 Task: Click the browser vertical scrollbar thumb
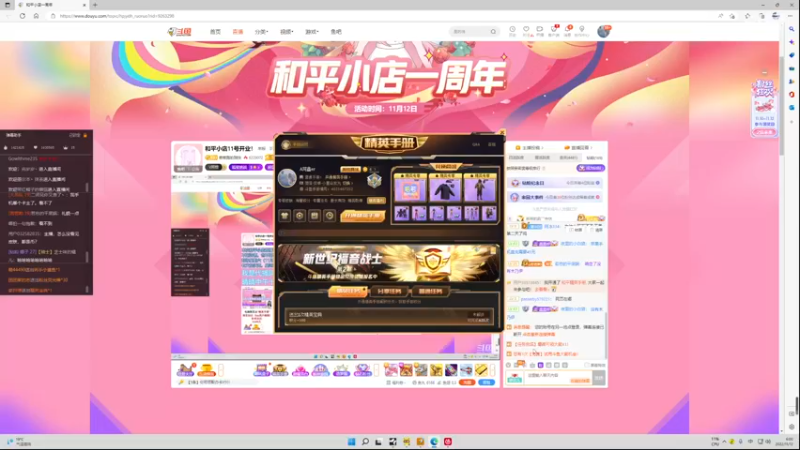[x=782, y=107]
